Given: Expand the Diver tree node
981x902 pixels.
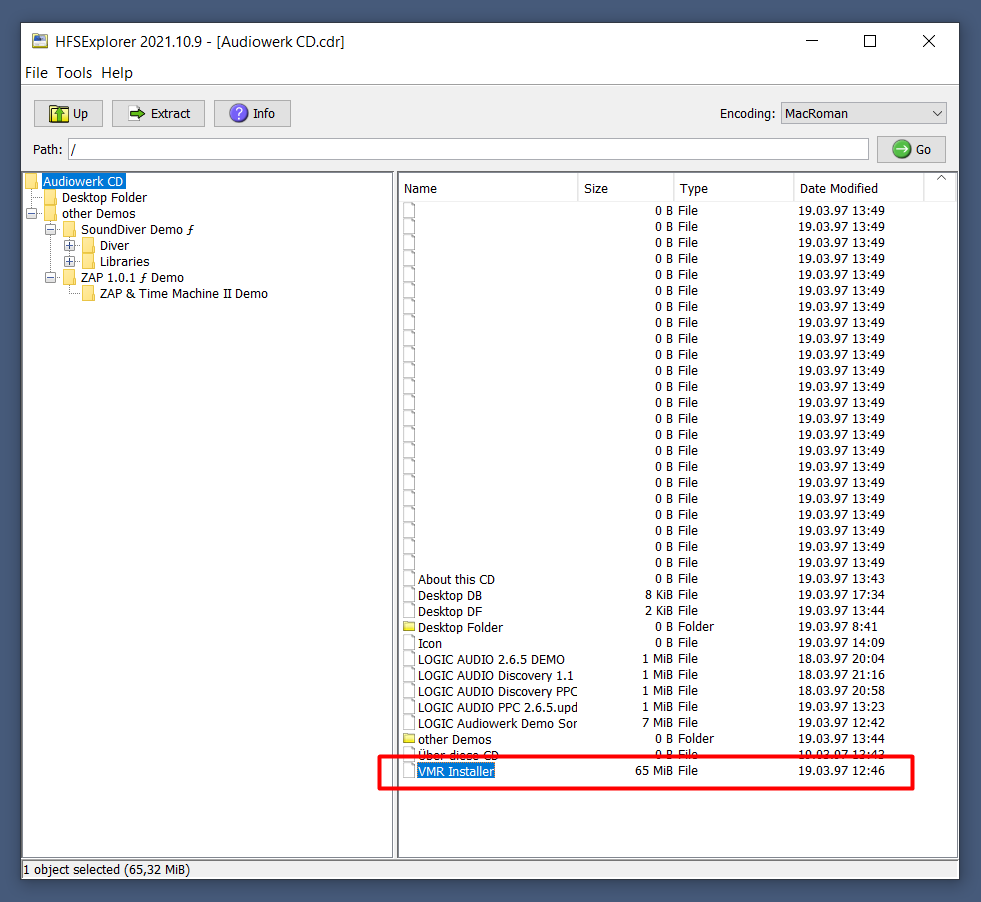Looking at the screenshot, I should pyautogui.click(x=70, y=245).
